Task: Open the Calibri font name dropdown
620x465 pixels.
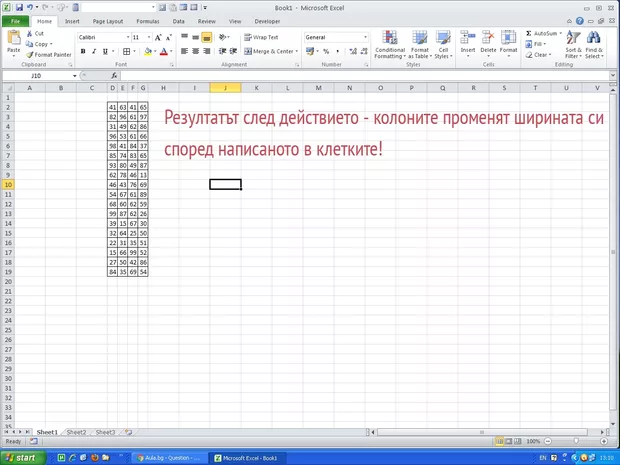Action: (x=128, y=37)
